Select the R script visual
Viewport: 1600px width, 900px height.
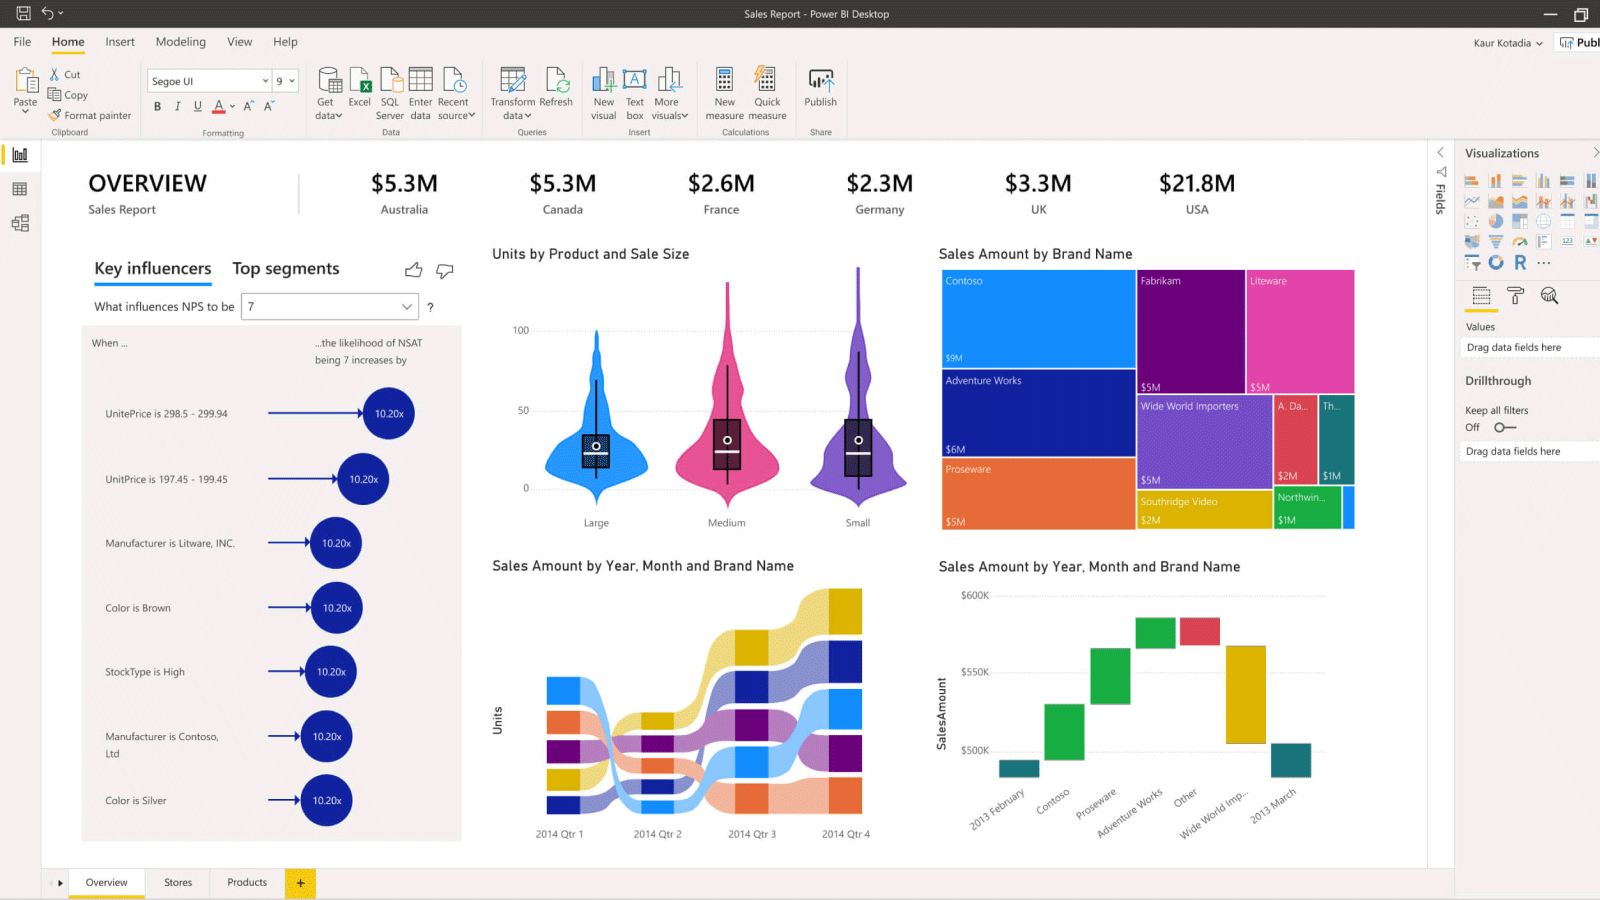click(1520, 262)
